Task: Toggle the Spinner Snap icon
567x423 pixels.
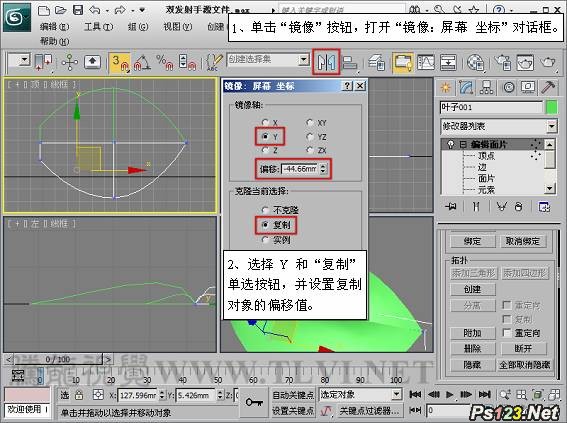Action: point(187,63)
